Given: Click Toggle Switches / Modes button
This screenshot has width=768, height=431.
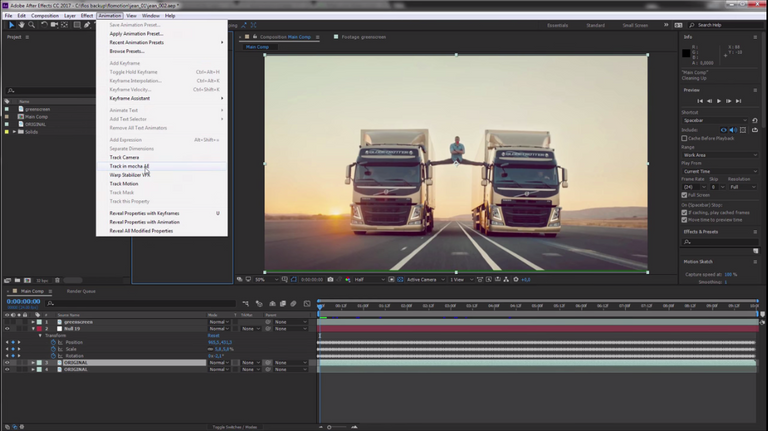Looking at the screenshot, I should (x=235, y=427).
